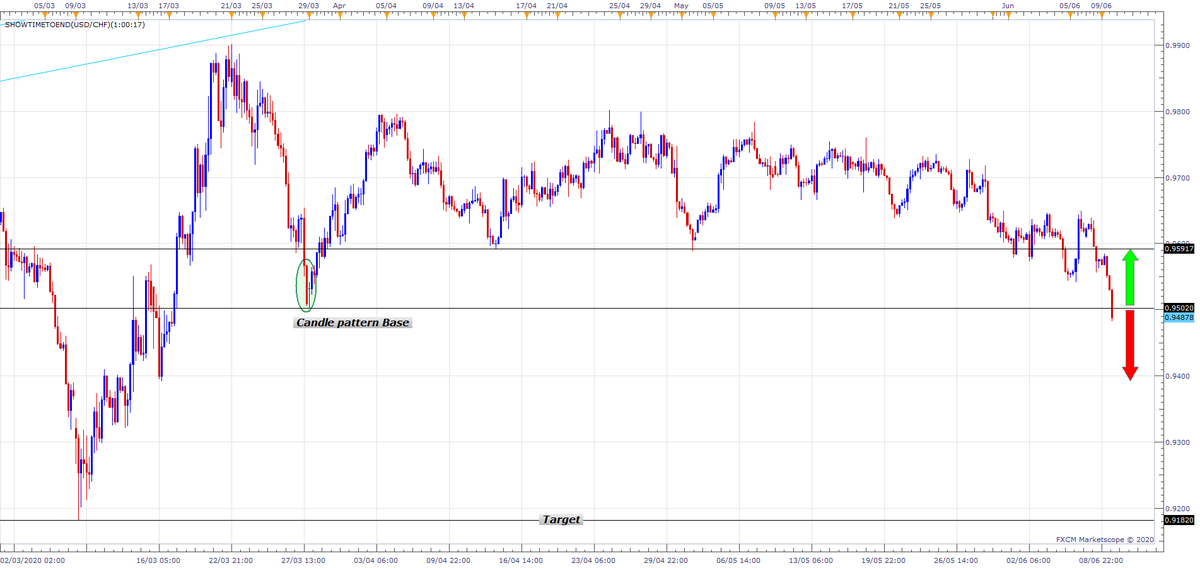
Task: Click the 0.9400 price axis label
Action: click(1177, 375)
